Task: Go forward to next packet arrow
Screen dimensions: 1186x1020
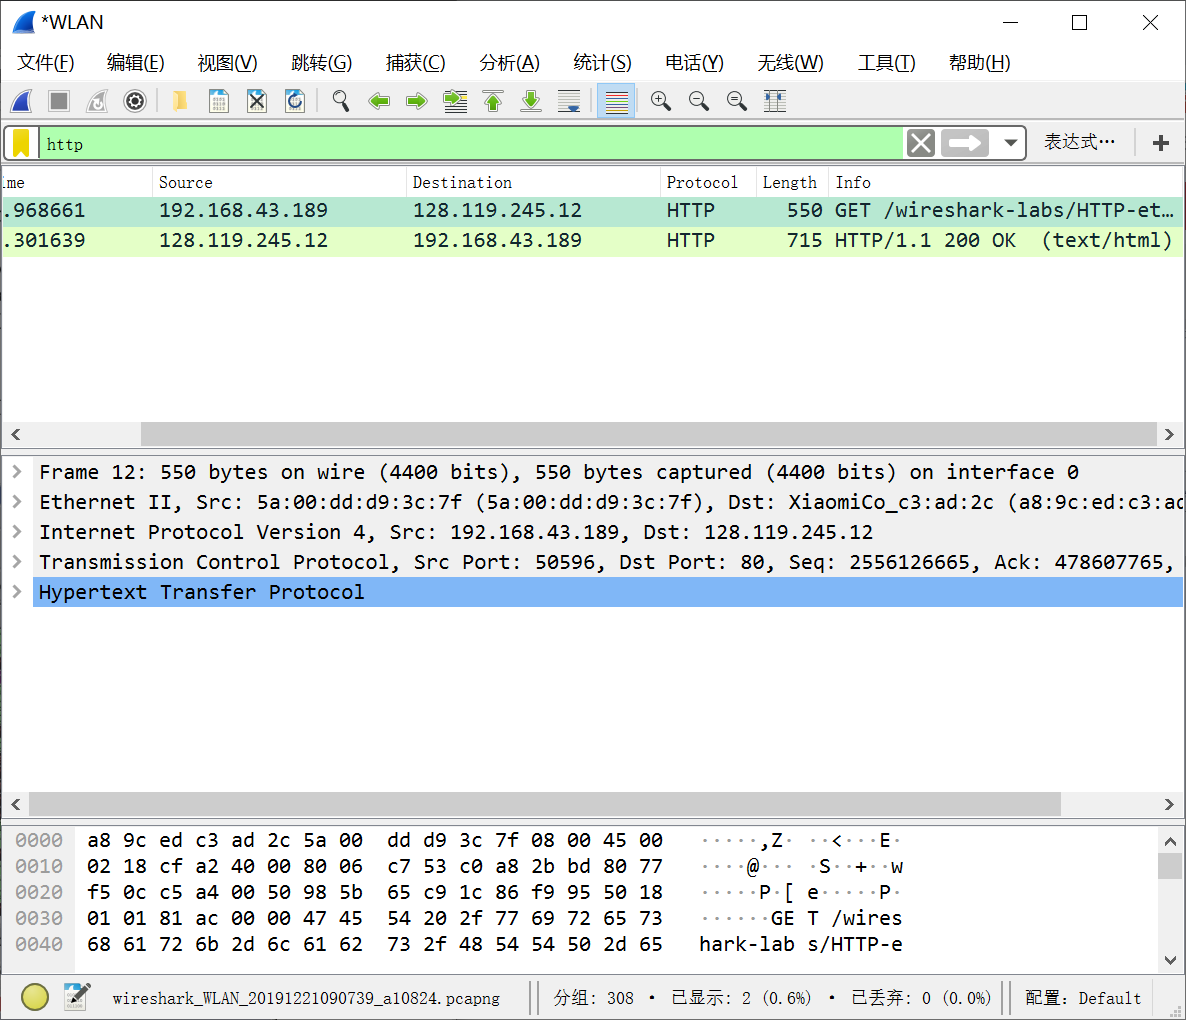Action: pos(417,101)
